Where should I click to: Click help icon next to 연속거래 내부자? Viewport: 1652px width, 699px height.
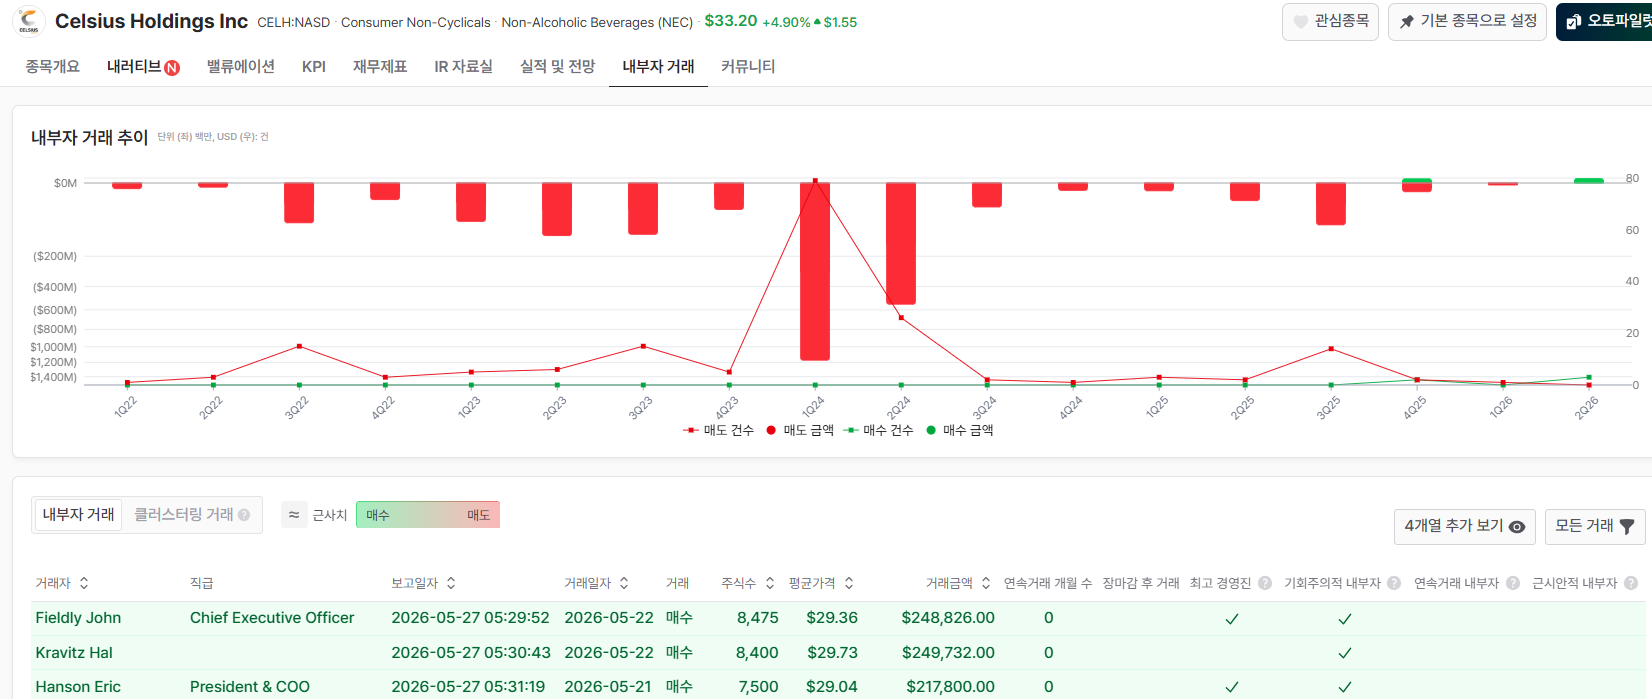pyautogui.click(x=1513, y=583)
